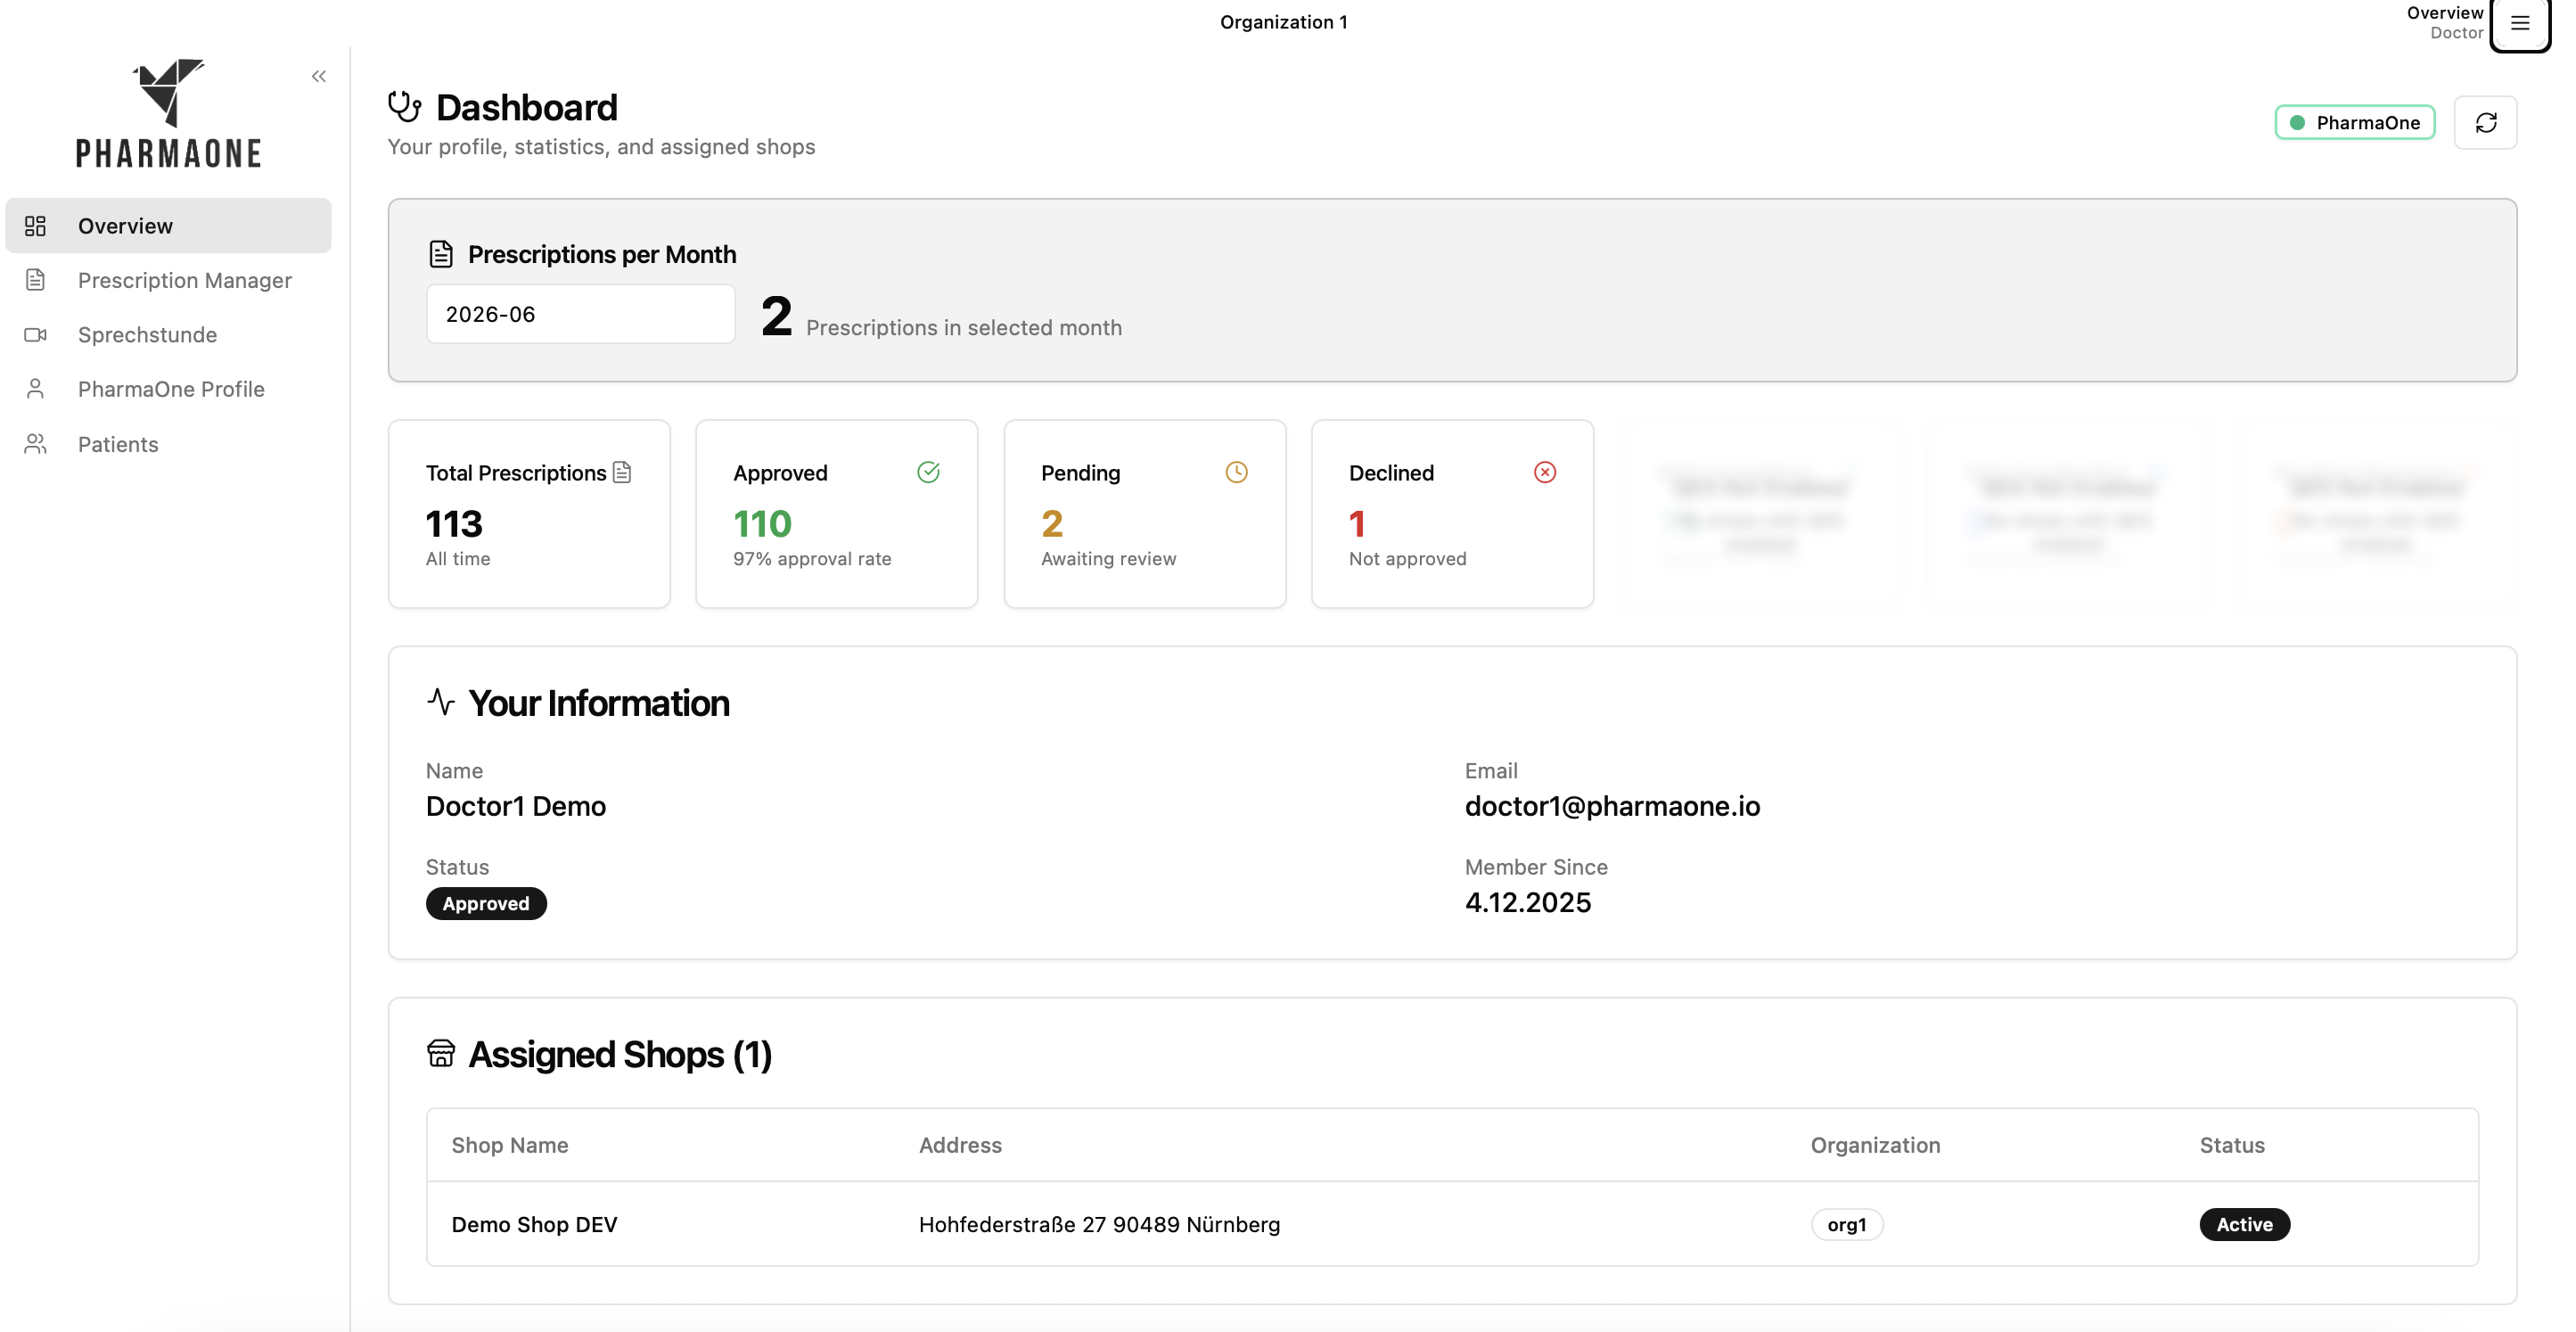Image resolution: width=2576 pixels, height=1332 pixels.
Task: Click the org1 organization tag
Action: (x=1847, y=1224)
